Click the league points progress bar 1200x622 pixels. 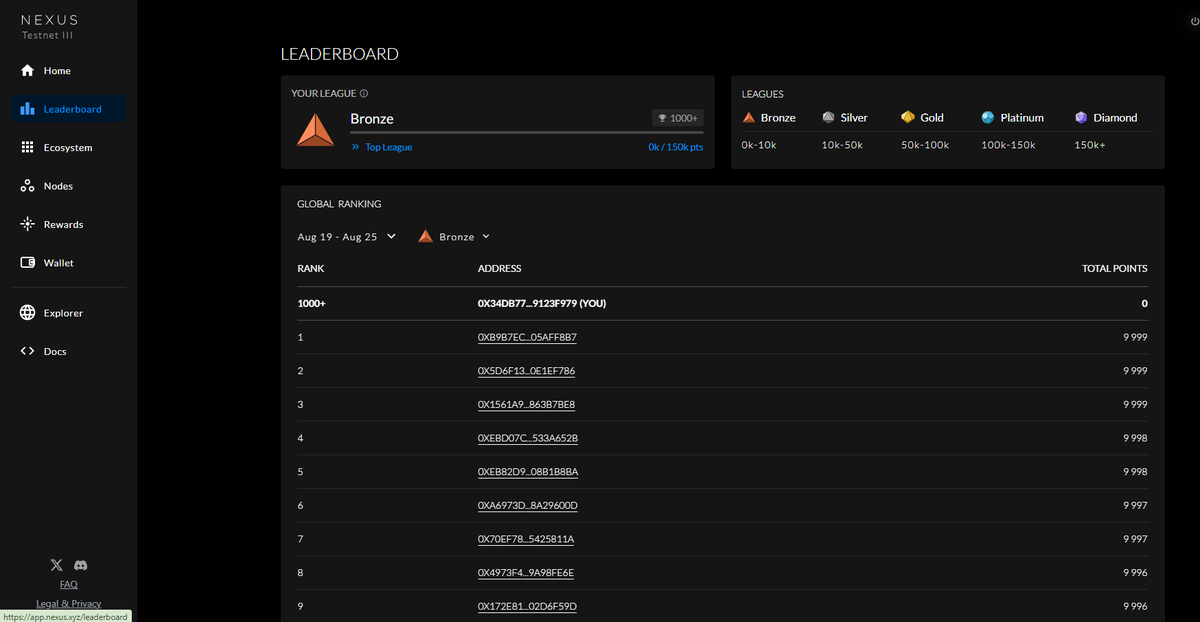click(527, 132)
